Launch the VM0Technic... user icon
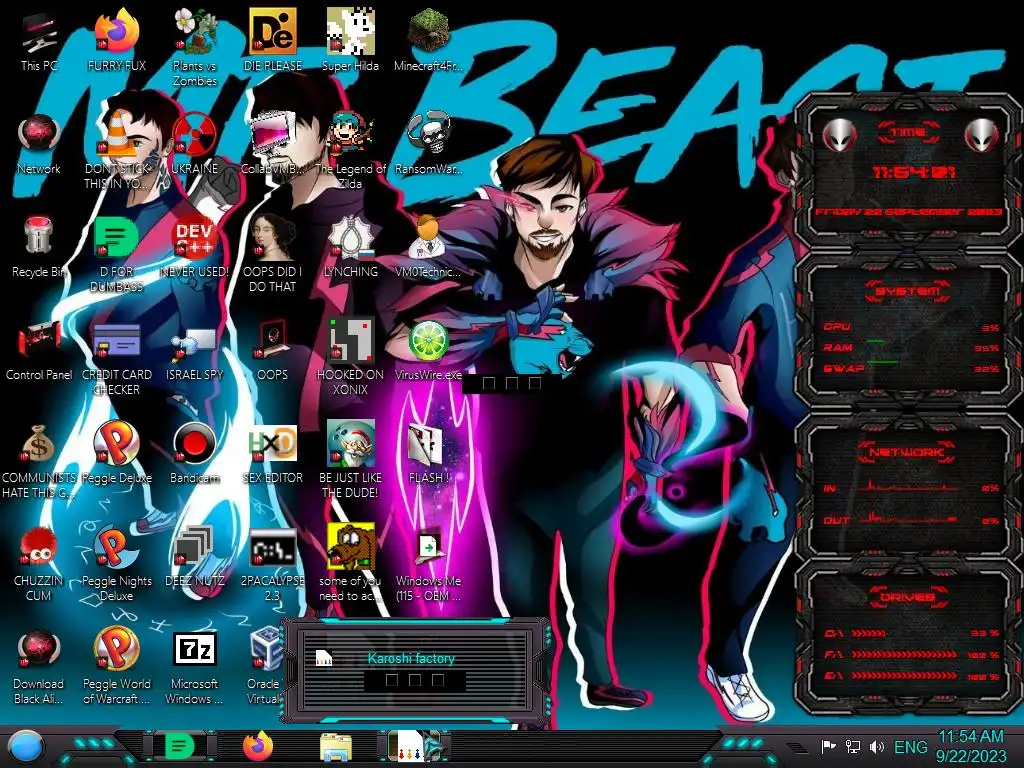The width and height of the screenshot is (1024, 768). (x=428, y=247)
